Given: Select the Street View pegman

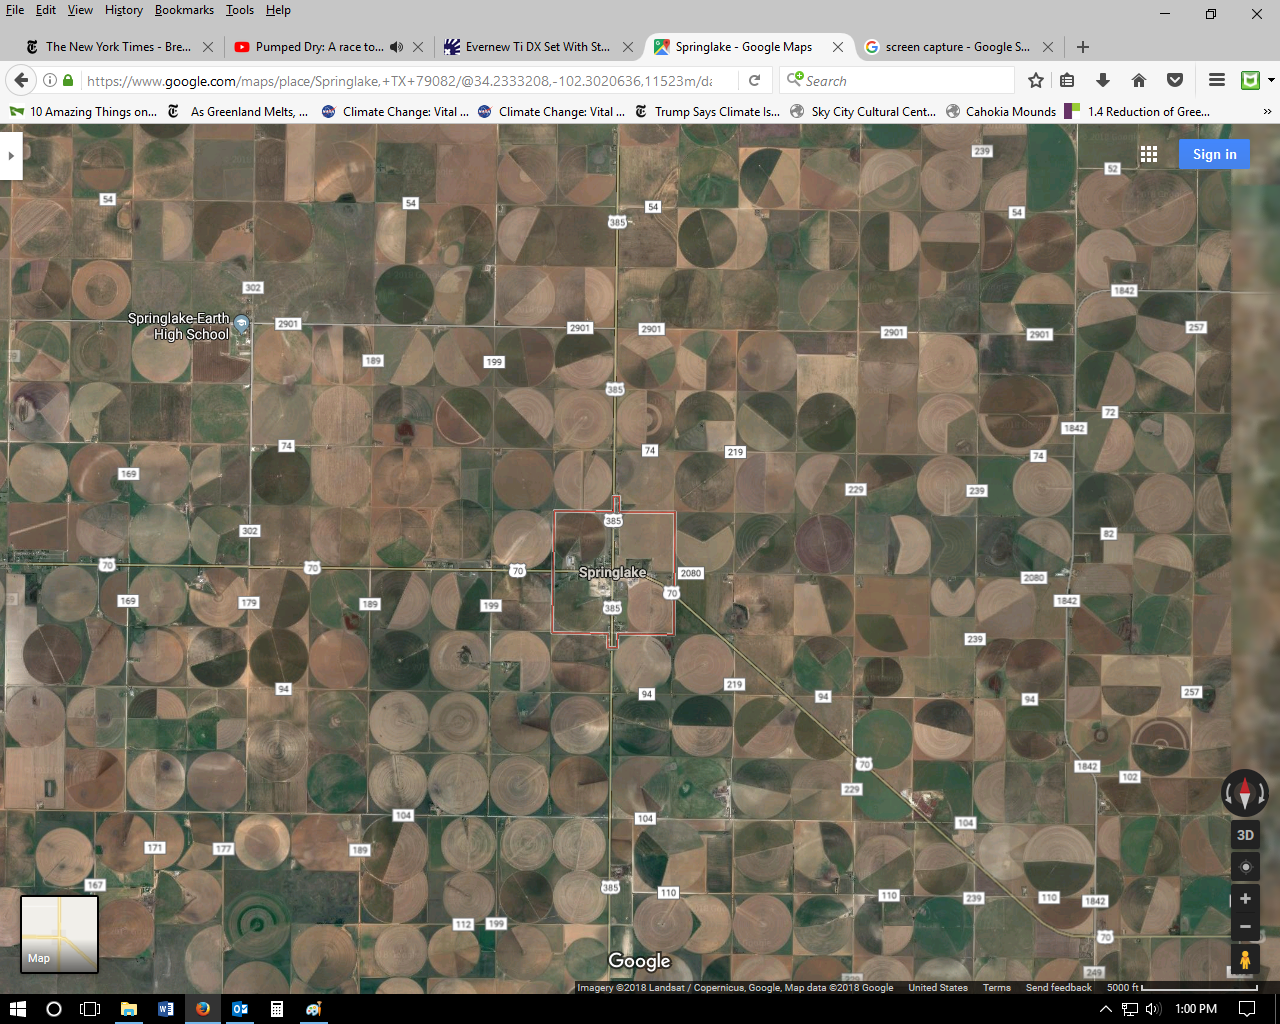Looking at the screenshot, I should pos(1245,960).
